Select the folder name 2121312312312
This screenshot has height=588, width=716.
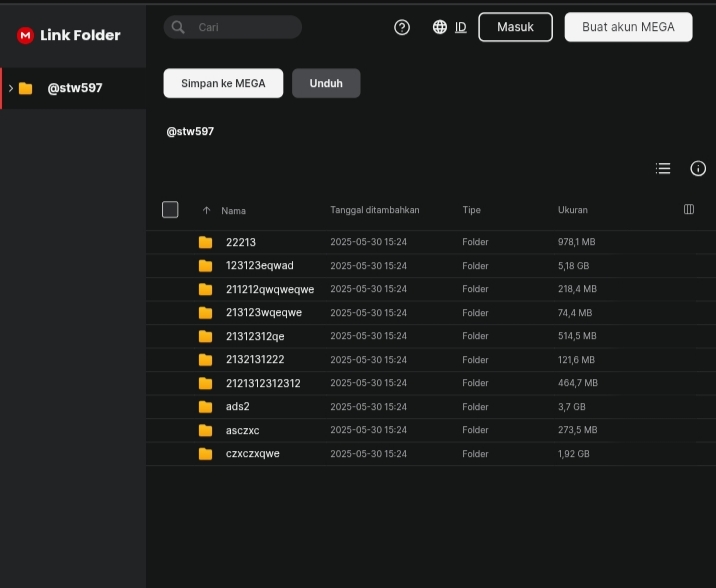pyautogui.click(x=263, y=383)
